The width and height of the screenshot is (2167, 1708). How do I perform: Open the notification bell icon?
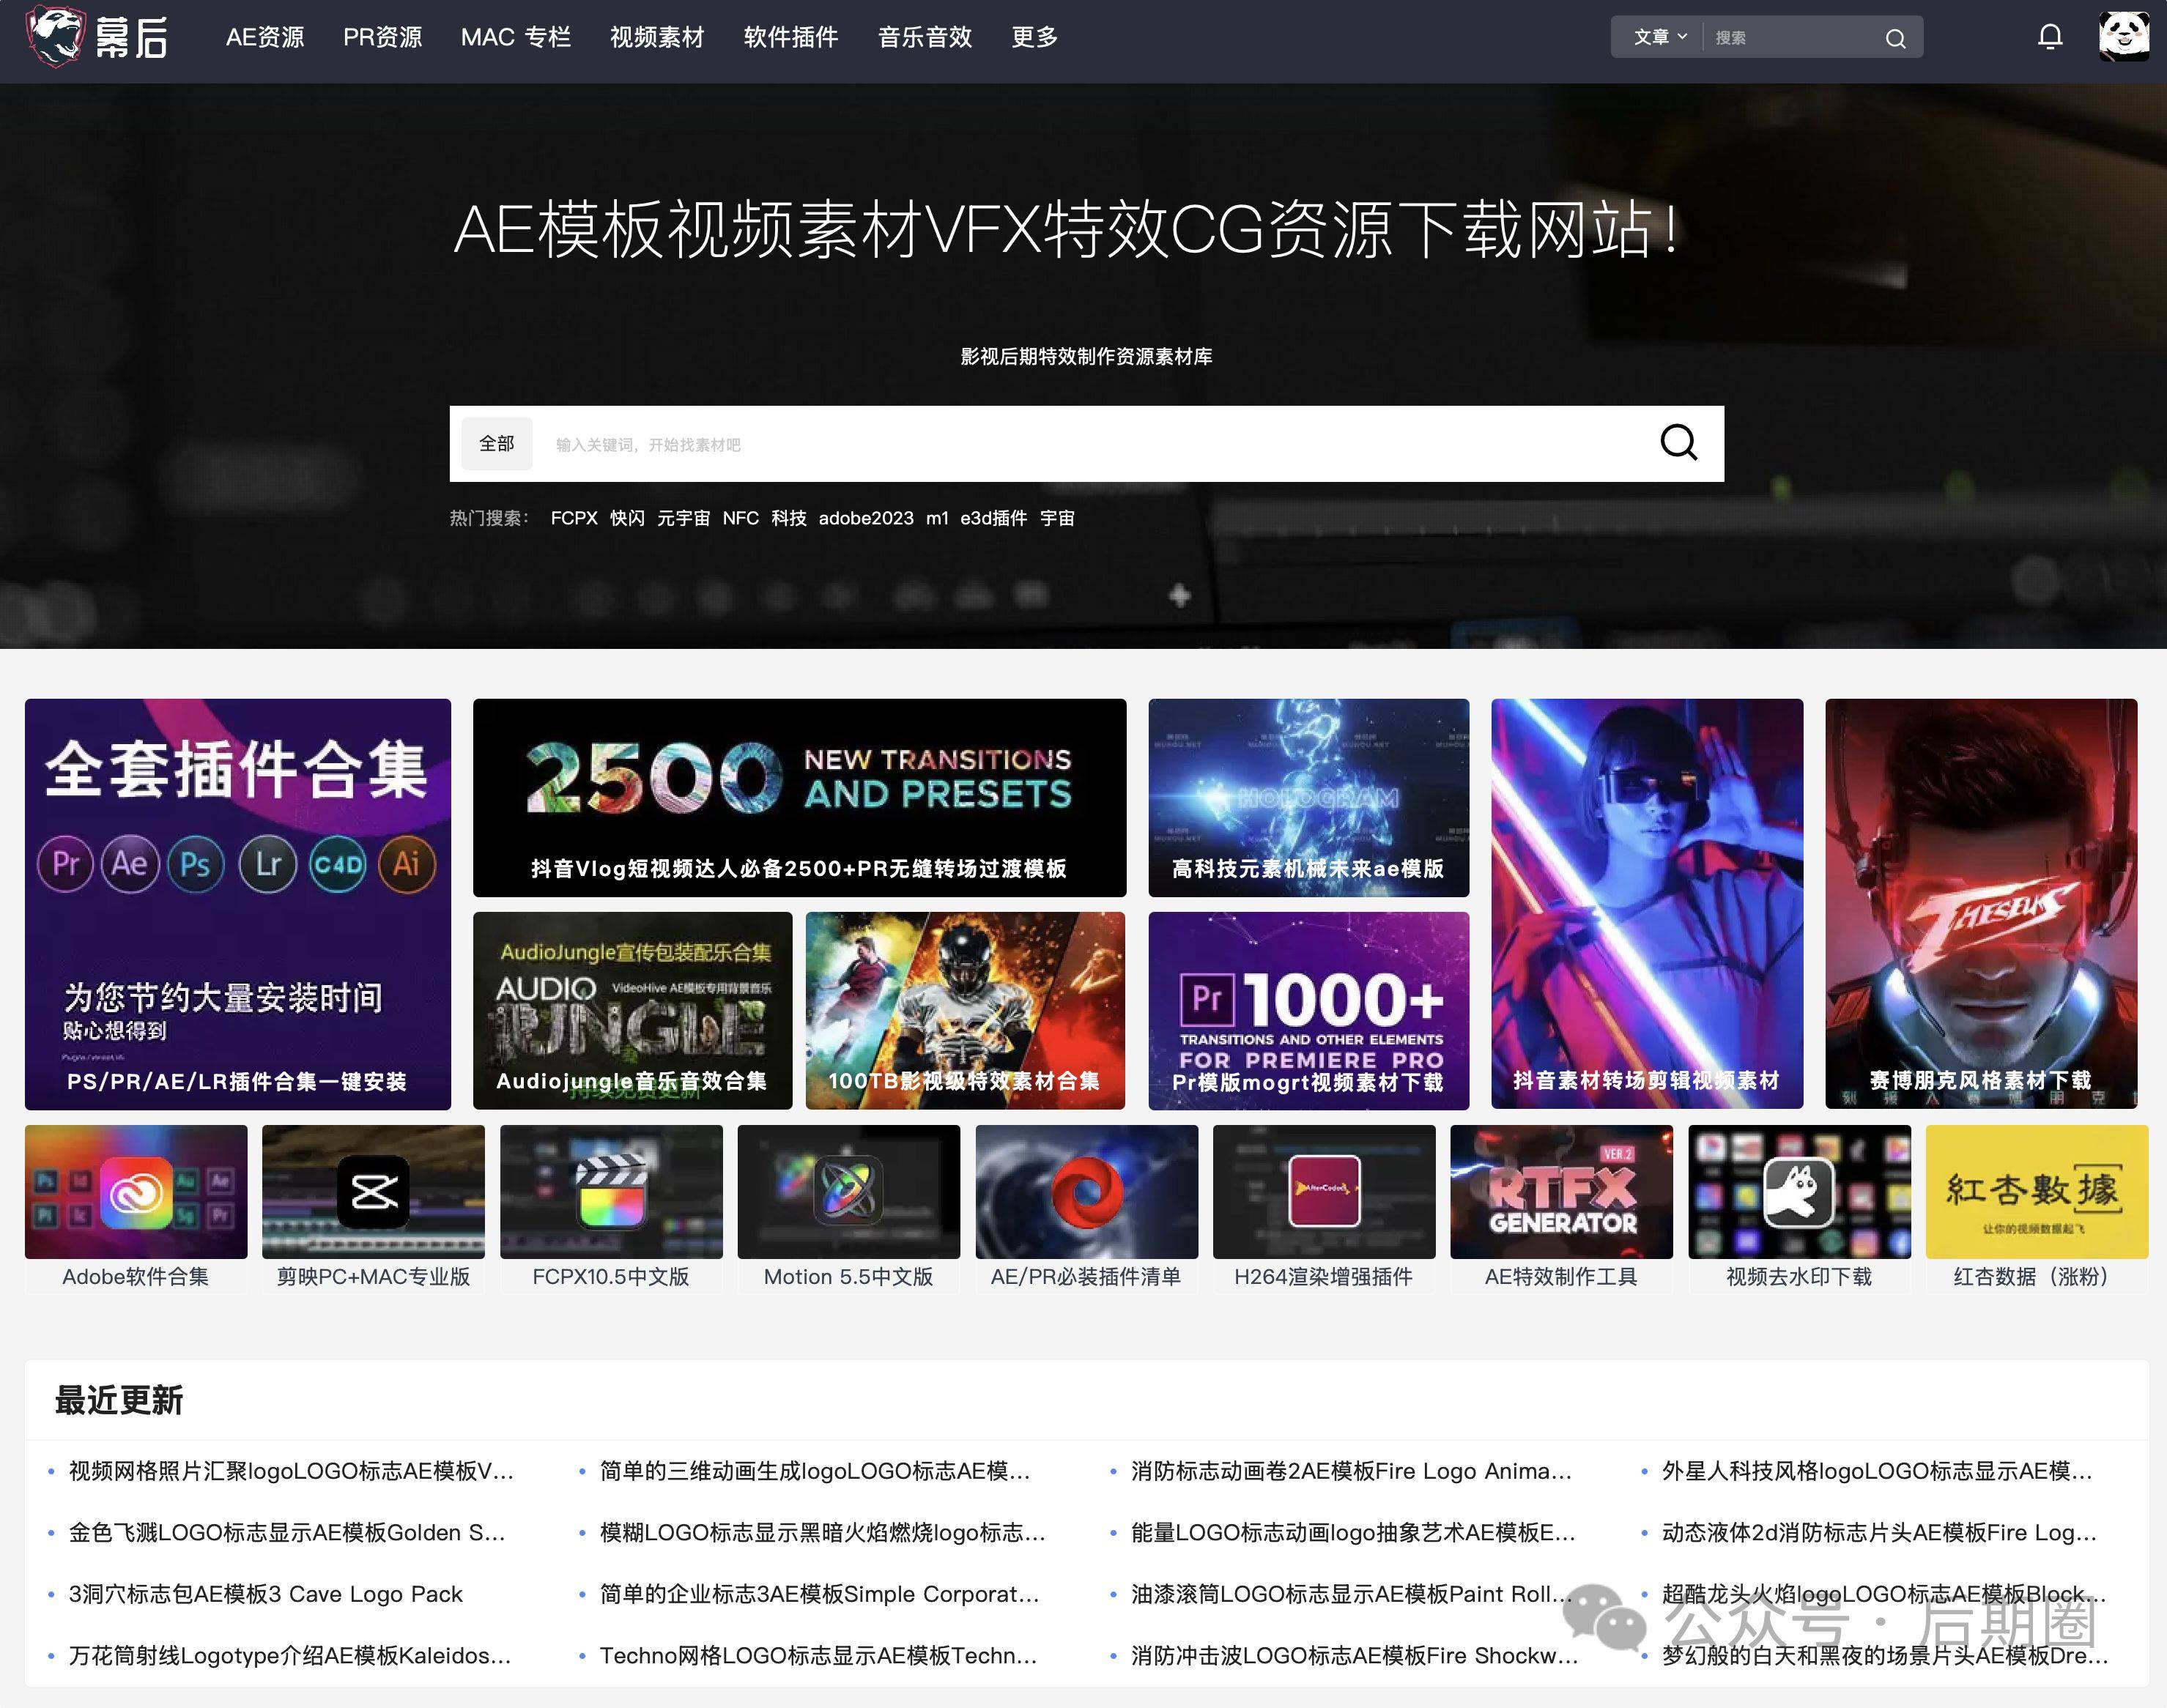[2050, 37]
